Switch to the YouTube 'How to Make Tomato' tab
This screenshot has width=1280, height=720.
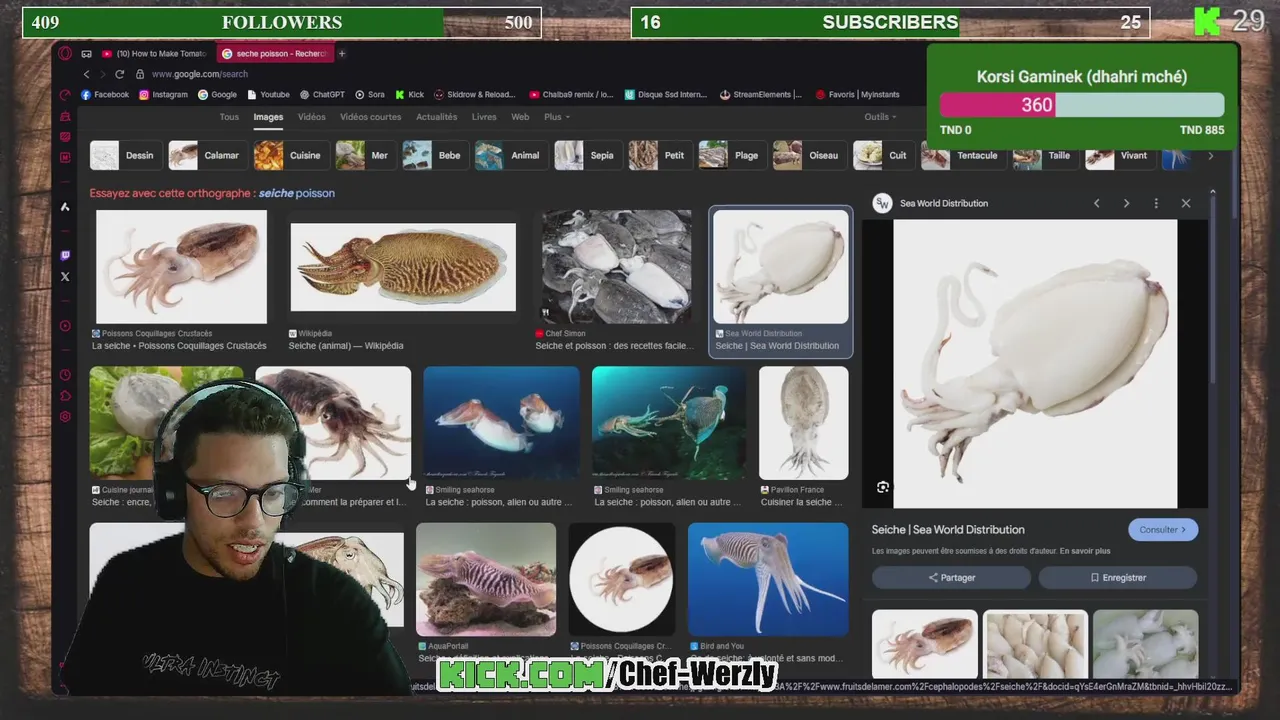[x=155, y=53]
